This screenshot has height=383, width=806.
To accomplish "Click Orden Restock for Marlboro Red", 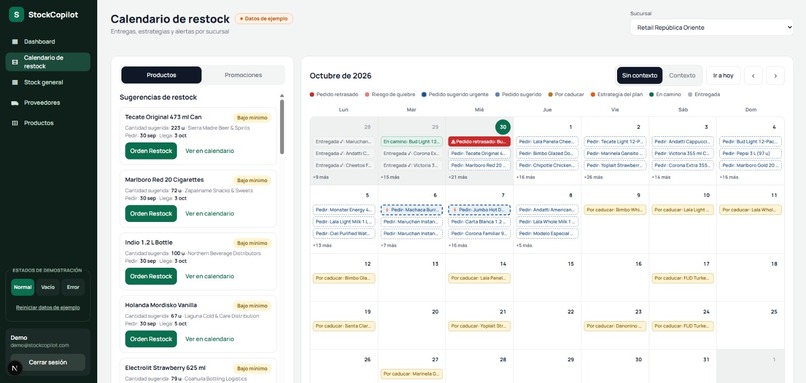I will click(151, 213).
